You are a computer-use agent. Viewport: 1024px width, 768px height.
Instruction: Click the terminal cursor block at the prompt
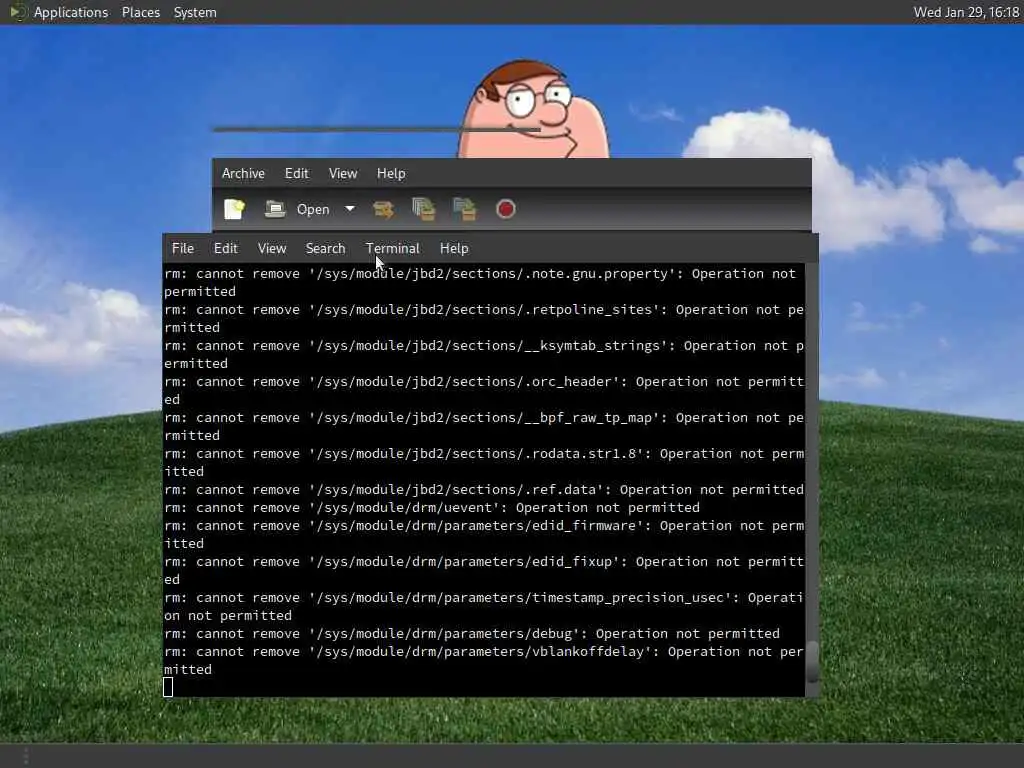coord(168,687)
